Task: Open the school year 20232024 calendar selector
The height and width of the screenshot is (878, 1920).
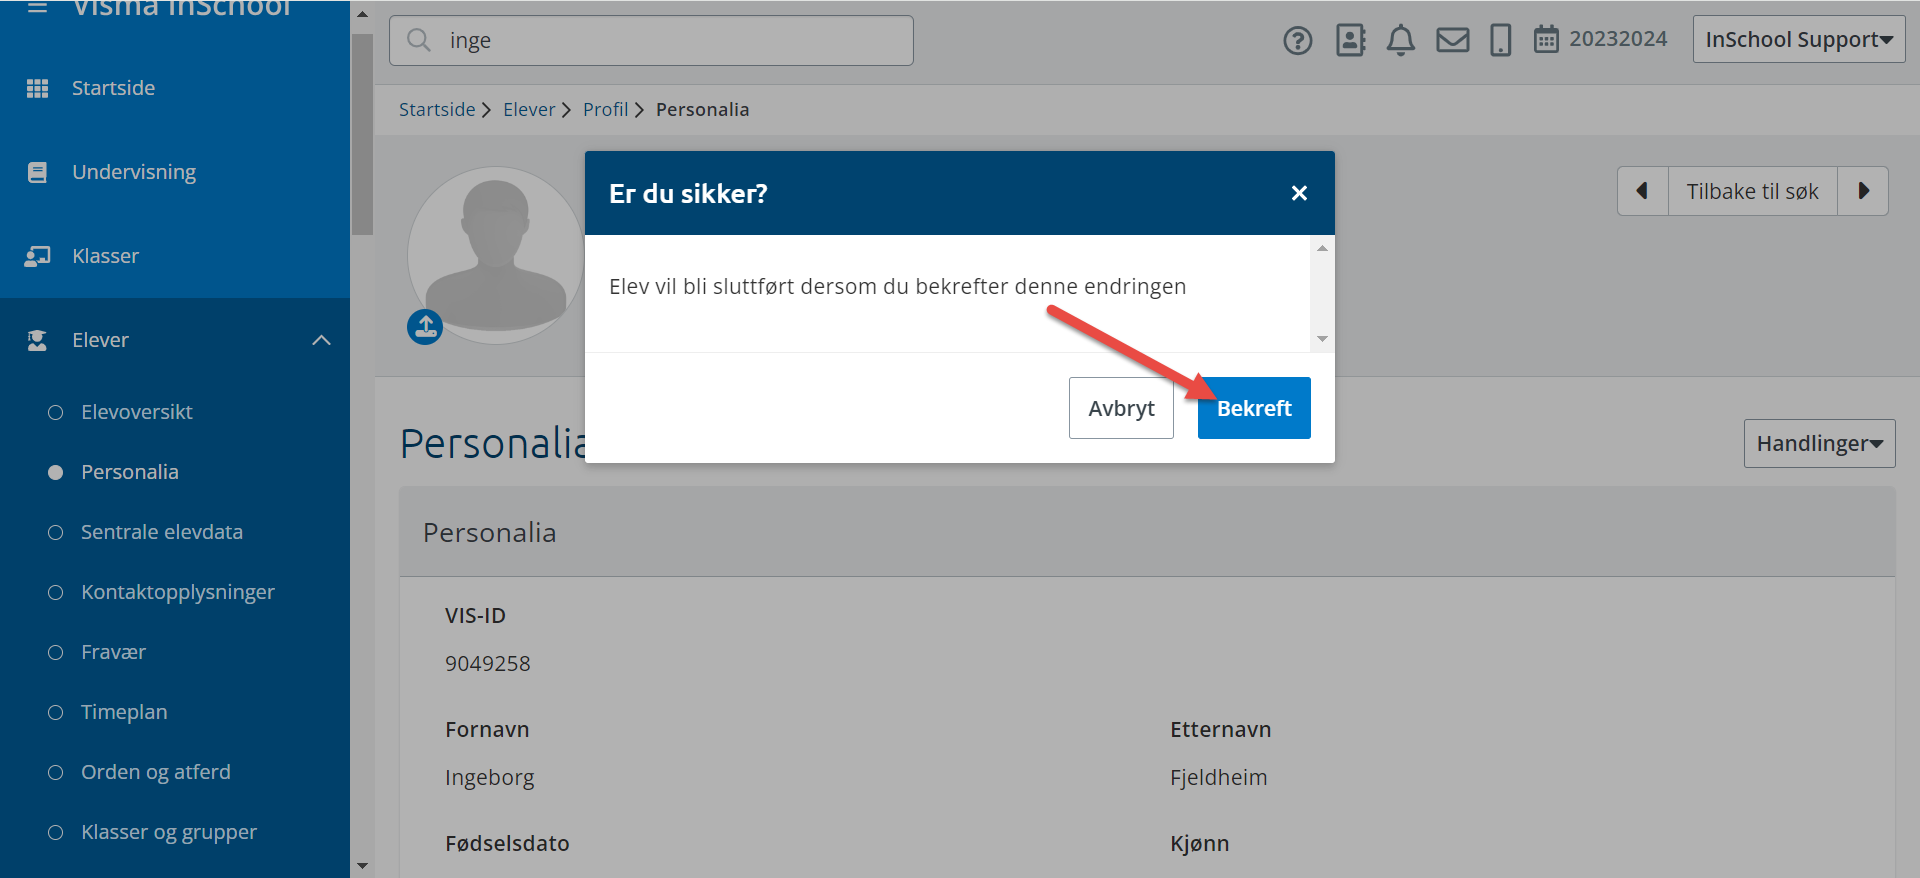Action: 1601,39
